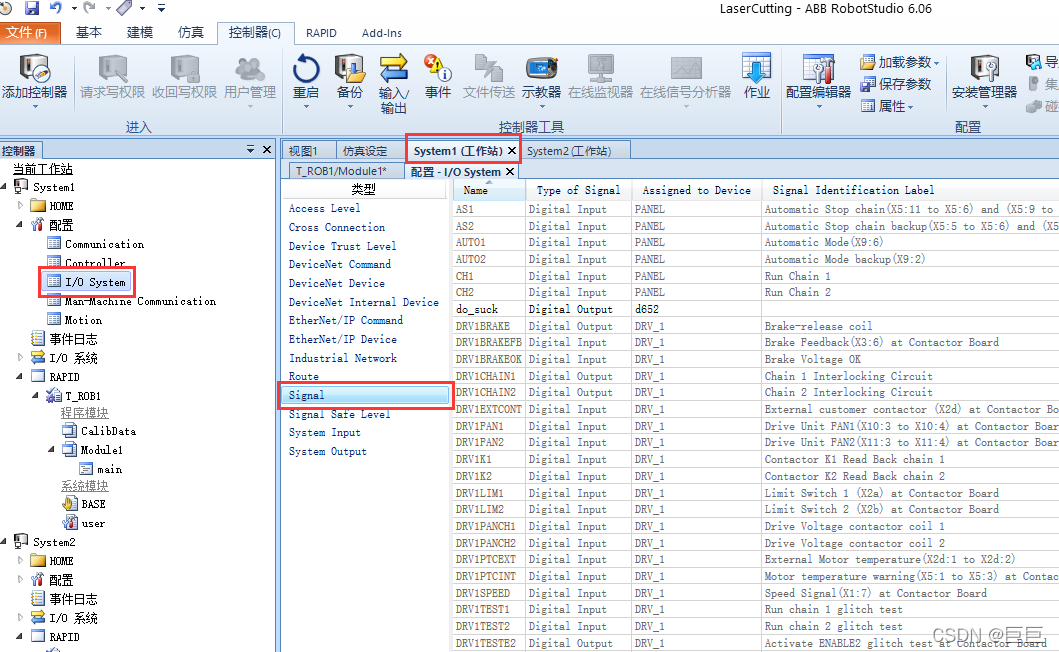Click Load Parameters (加载参数) button
Viewport: 1059px width, 652px height.
pos(900,62)
